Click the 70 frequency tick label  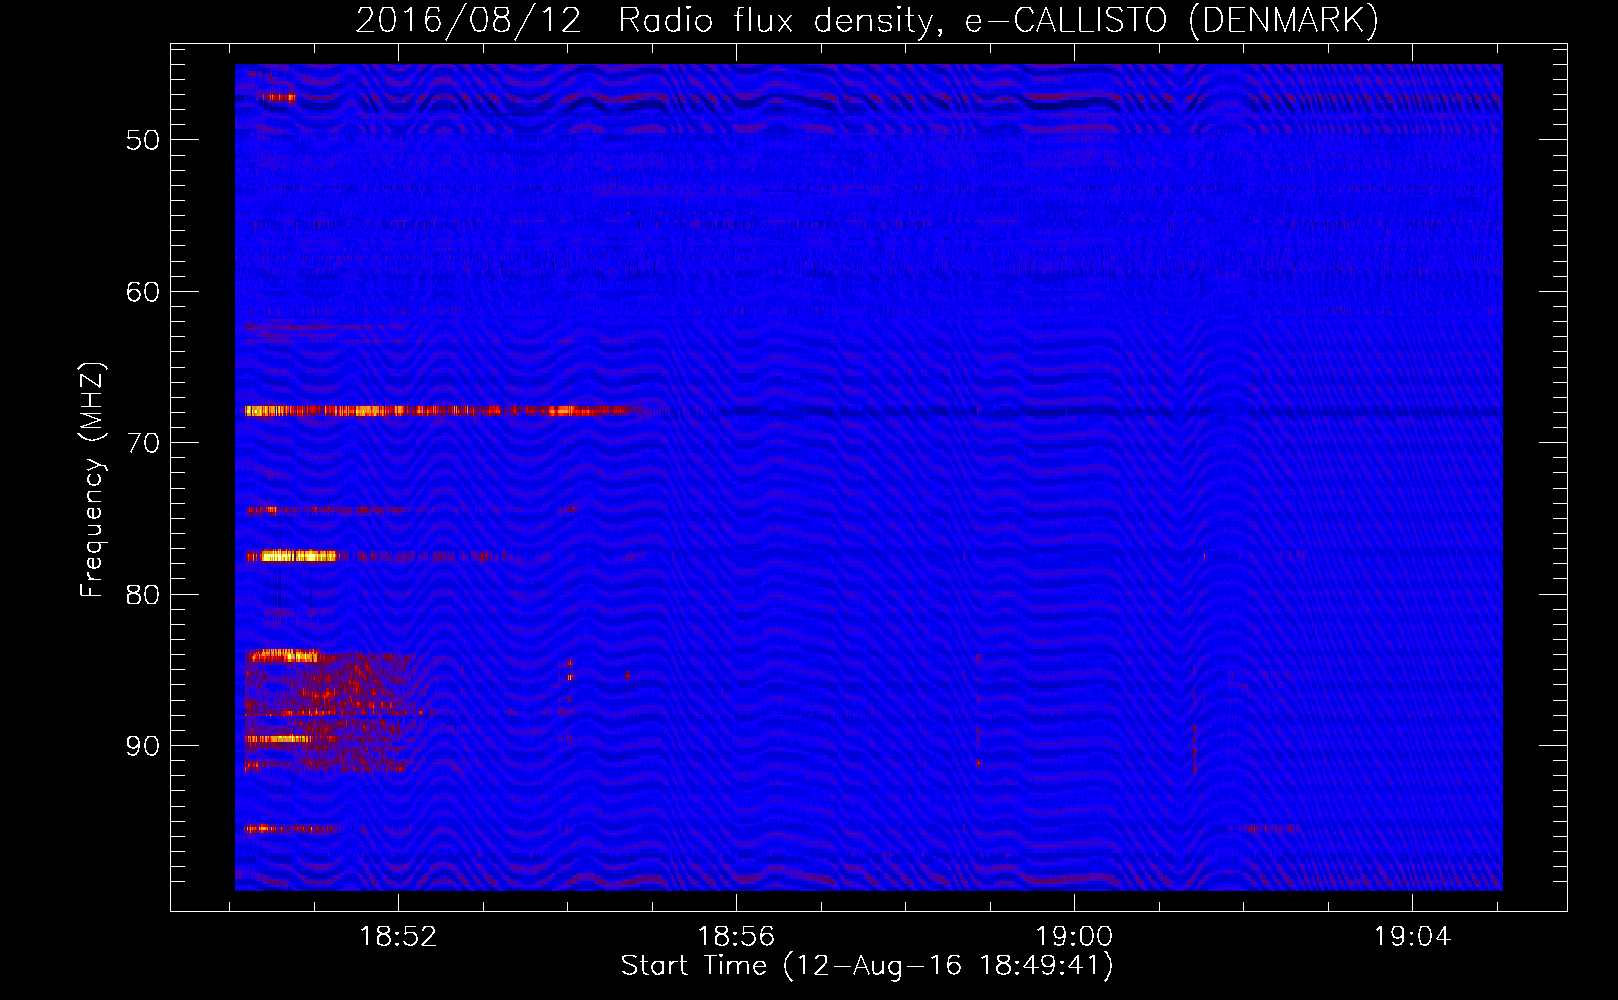click(x=143, y=443)
